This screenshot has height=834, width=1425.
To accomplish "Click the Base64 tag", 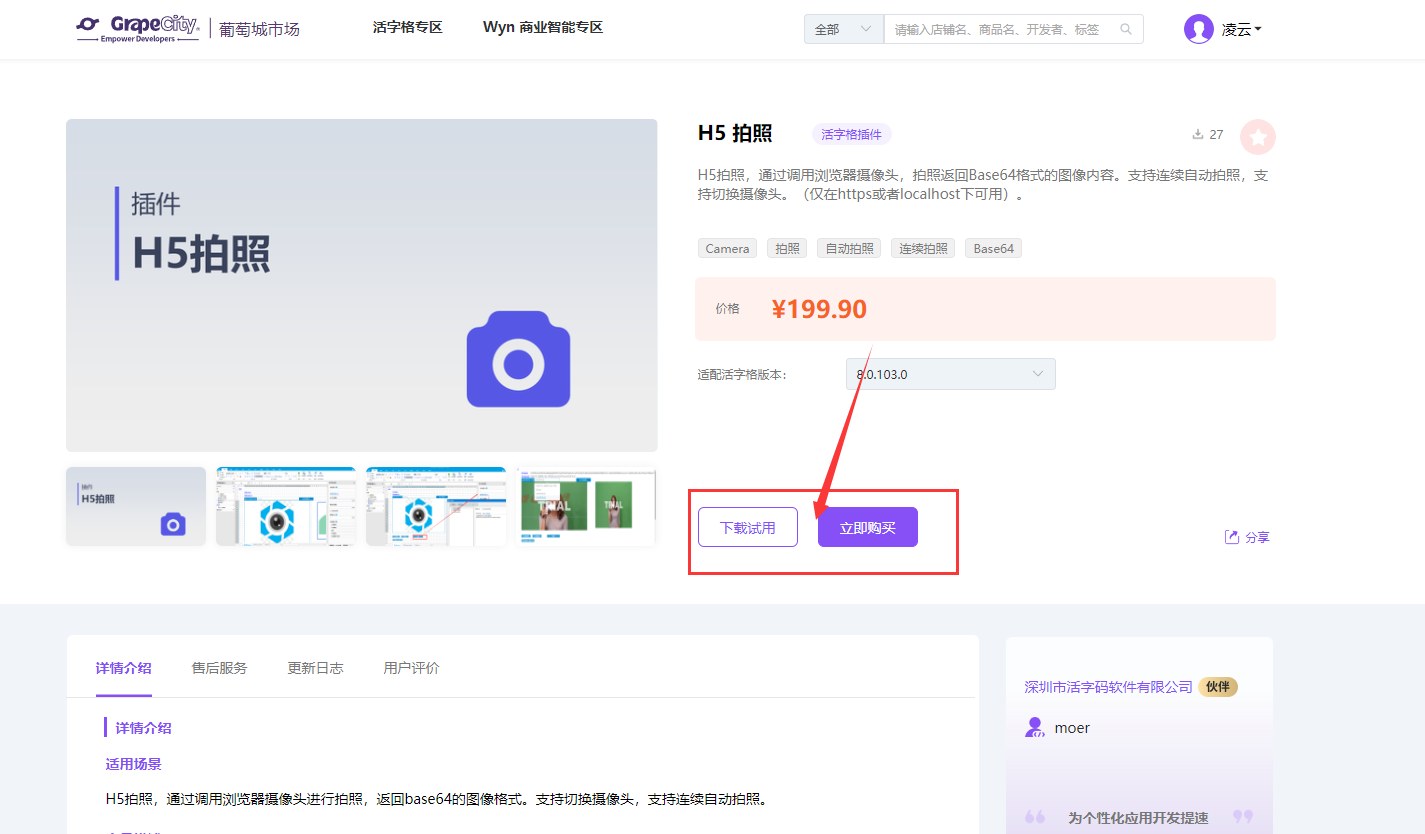I will (x=993, y=248).
